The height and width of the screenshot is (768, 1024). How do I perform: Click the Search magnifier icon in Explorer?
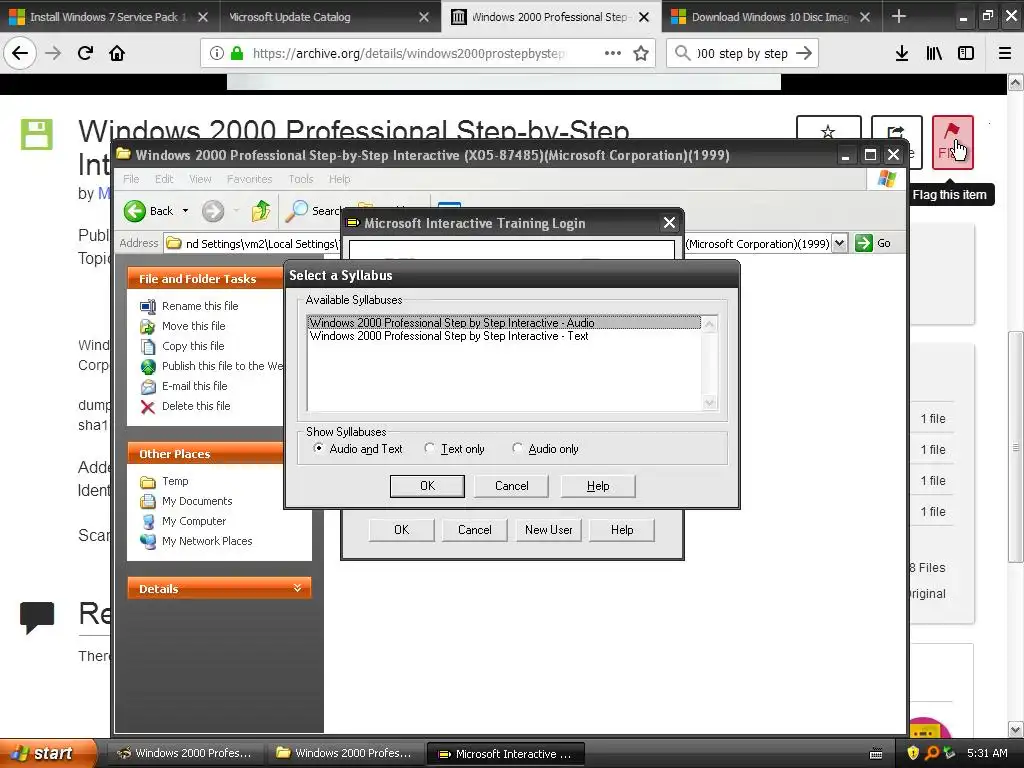(x=296, y=210)
